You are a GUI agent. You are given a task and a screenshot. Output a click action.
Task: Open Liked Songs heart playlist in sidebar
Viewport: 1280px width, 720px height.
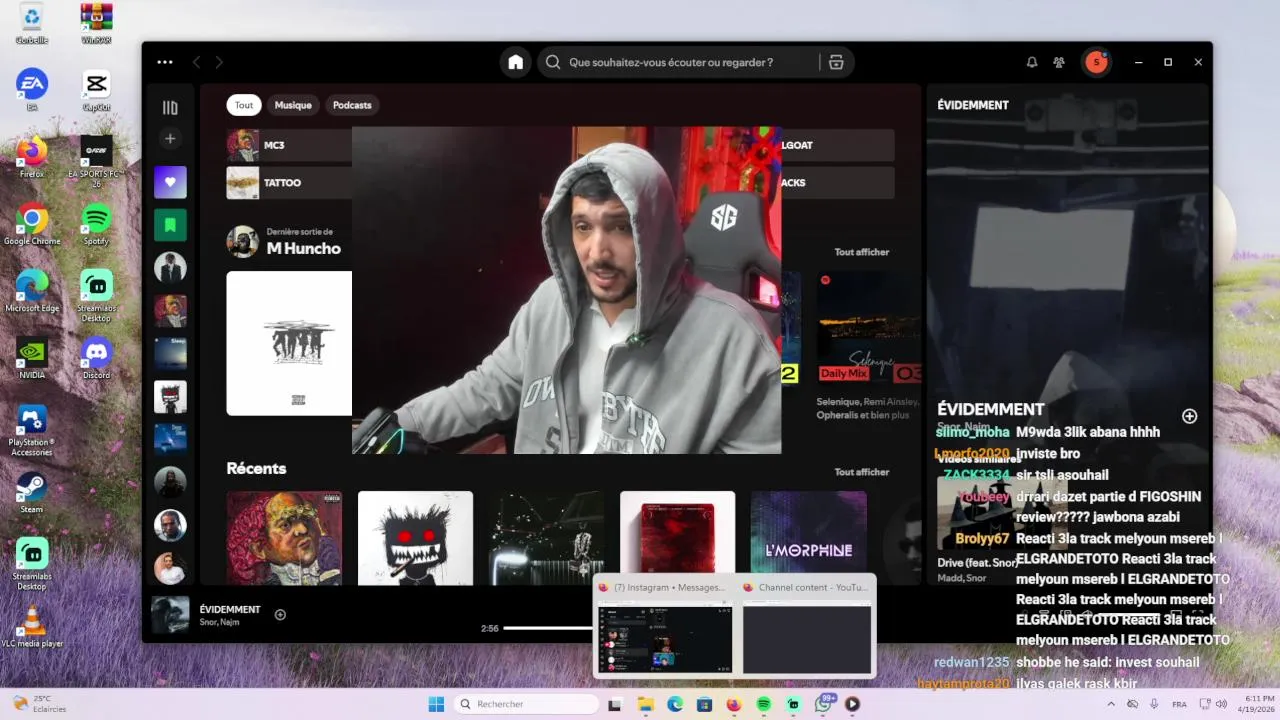pyautogui.click(x=170, y=182)
